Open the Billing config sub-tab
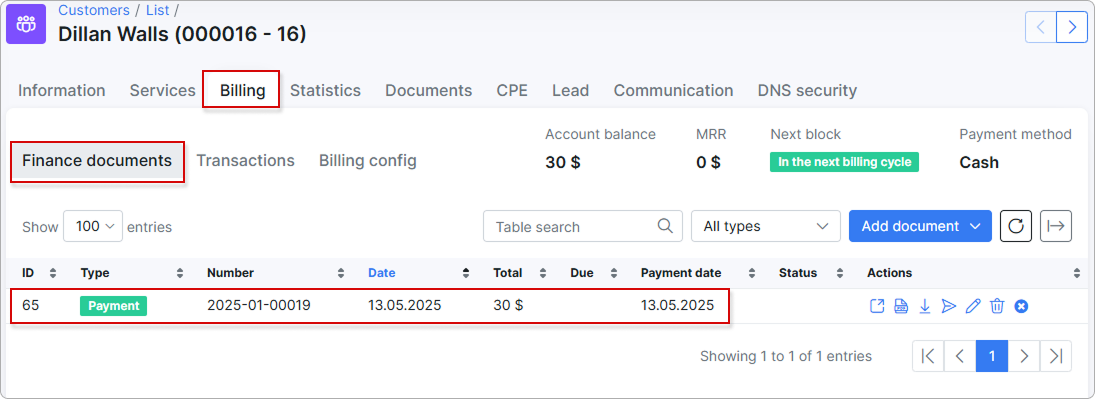The height and width of the screenshot is (399, 1095). pyautogui.click(x=368, y=161)
